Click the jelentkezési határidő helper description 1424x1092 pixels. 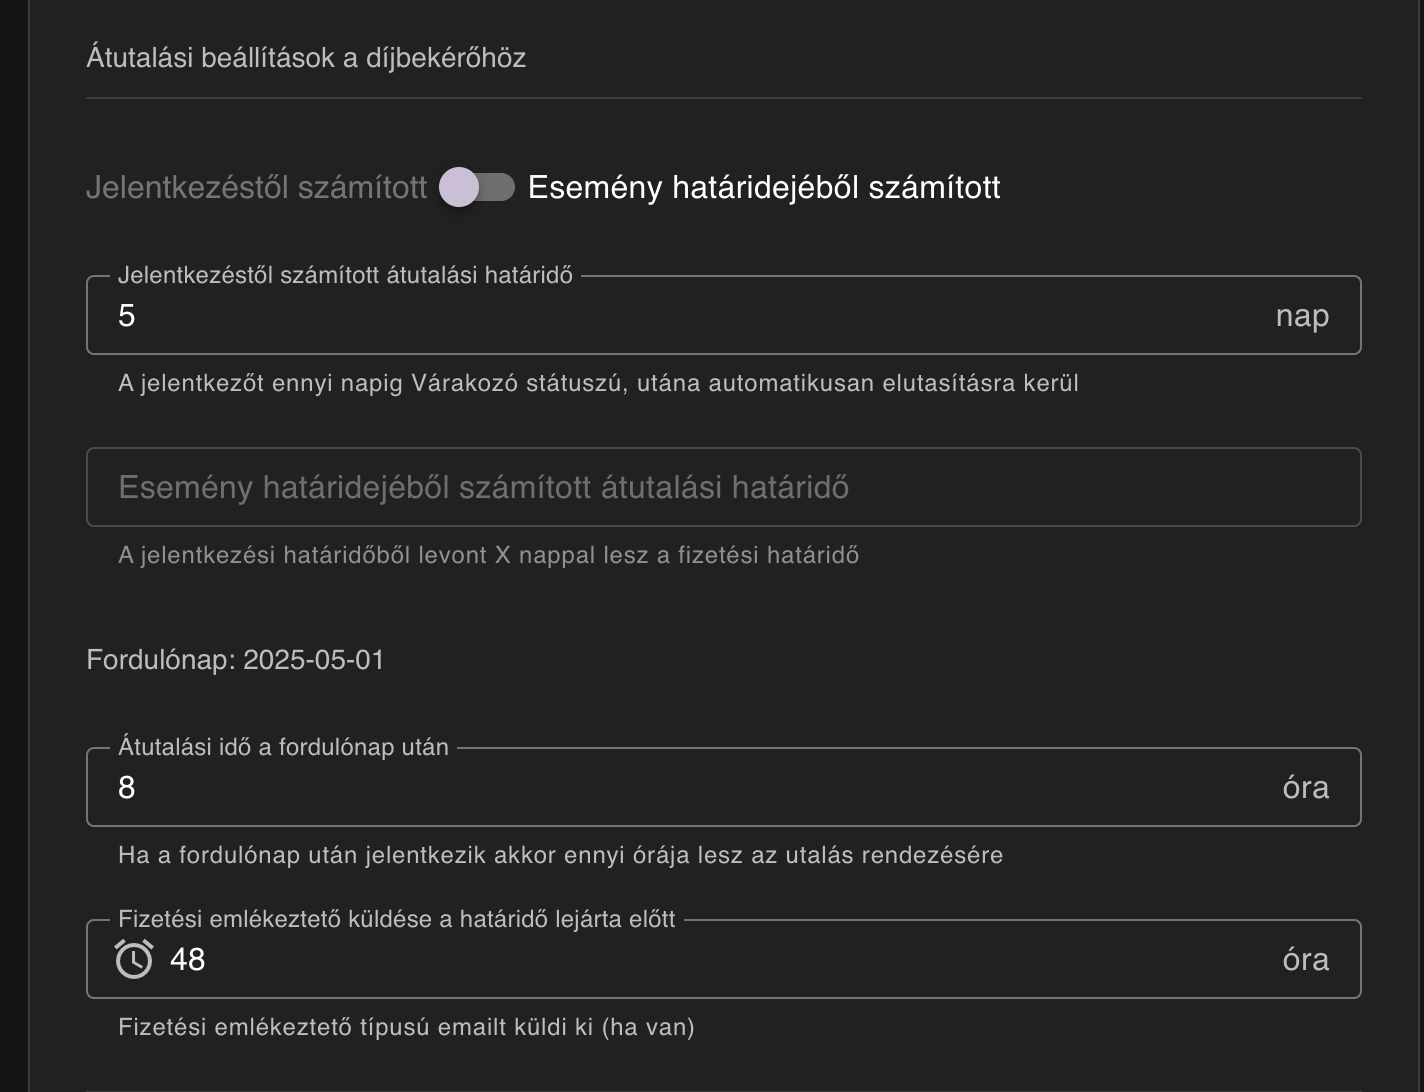click(x=488, y=556)
